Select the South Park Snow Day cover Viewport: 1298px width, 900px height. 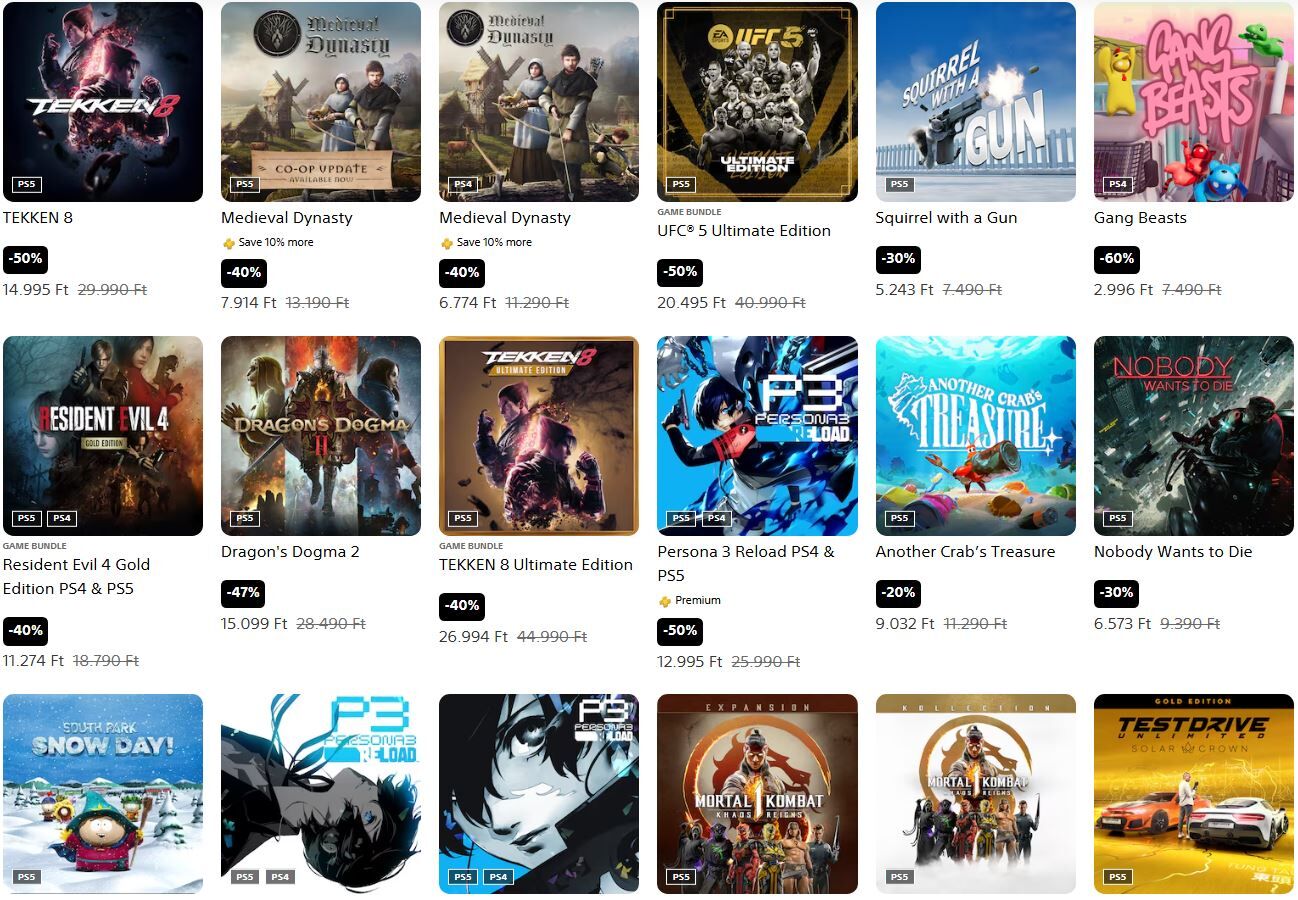(103, 794)
